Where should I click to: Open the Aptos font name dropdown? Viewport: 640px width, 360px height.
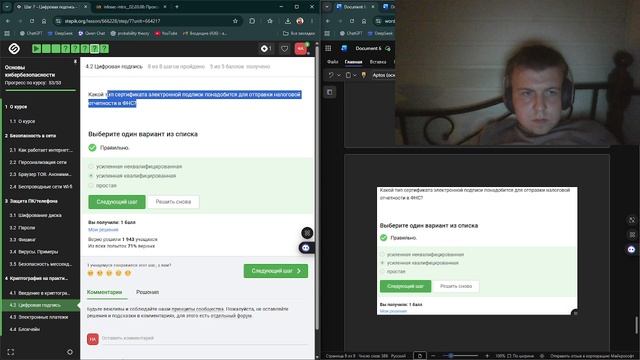(x=383, y=75)
